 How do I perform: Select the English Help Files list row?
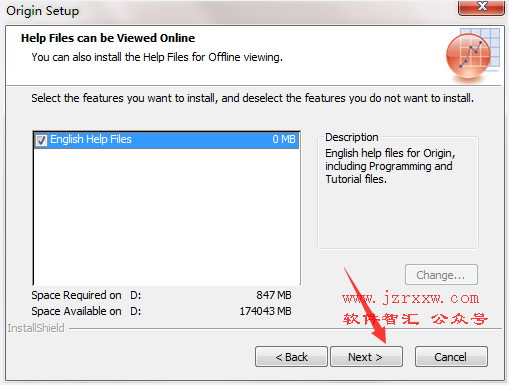pos(166,140)
